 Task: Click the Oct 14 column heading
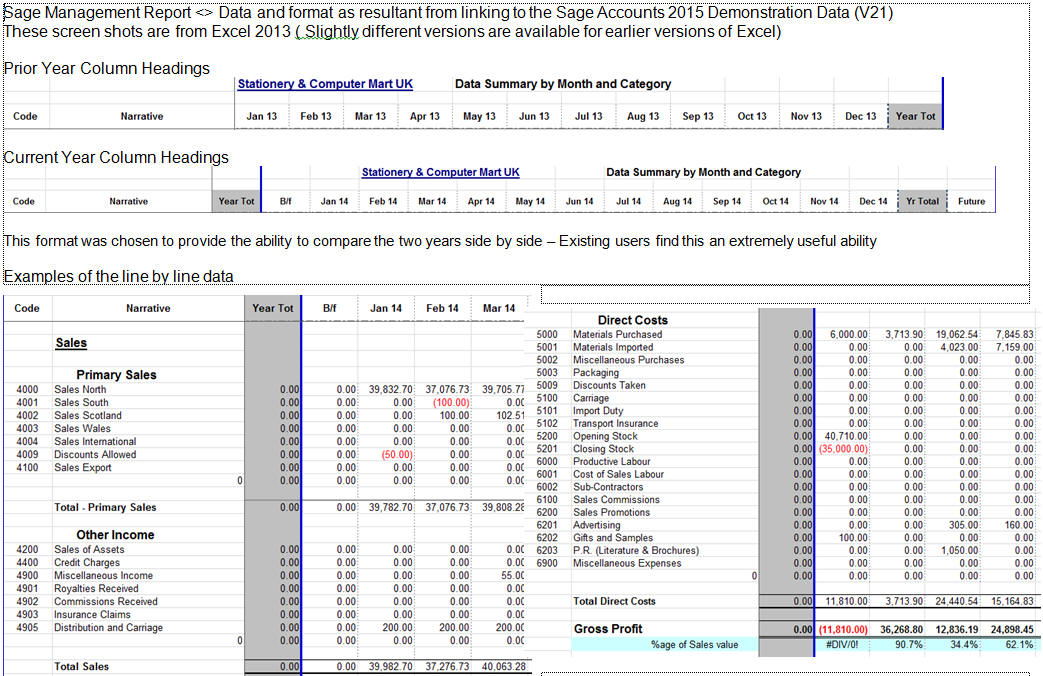776,201
